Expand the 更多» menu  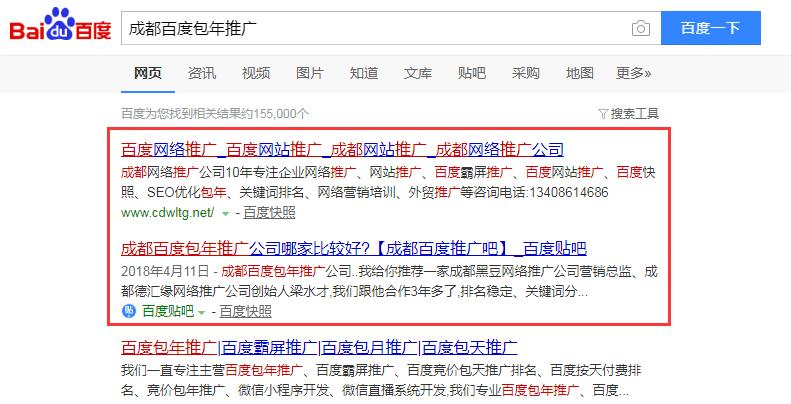[x=634, y=74]
